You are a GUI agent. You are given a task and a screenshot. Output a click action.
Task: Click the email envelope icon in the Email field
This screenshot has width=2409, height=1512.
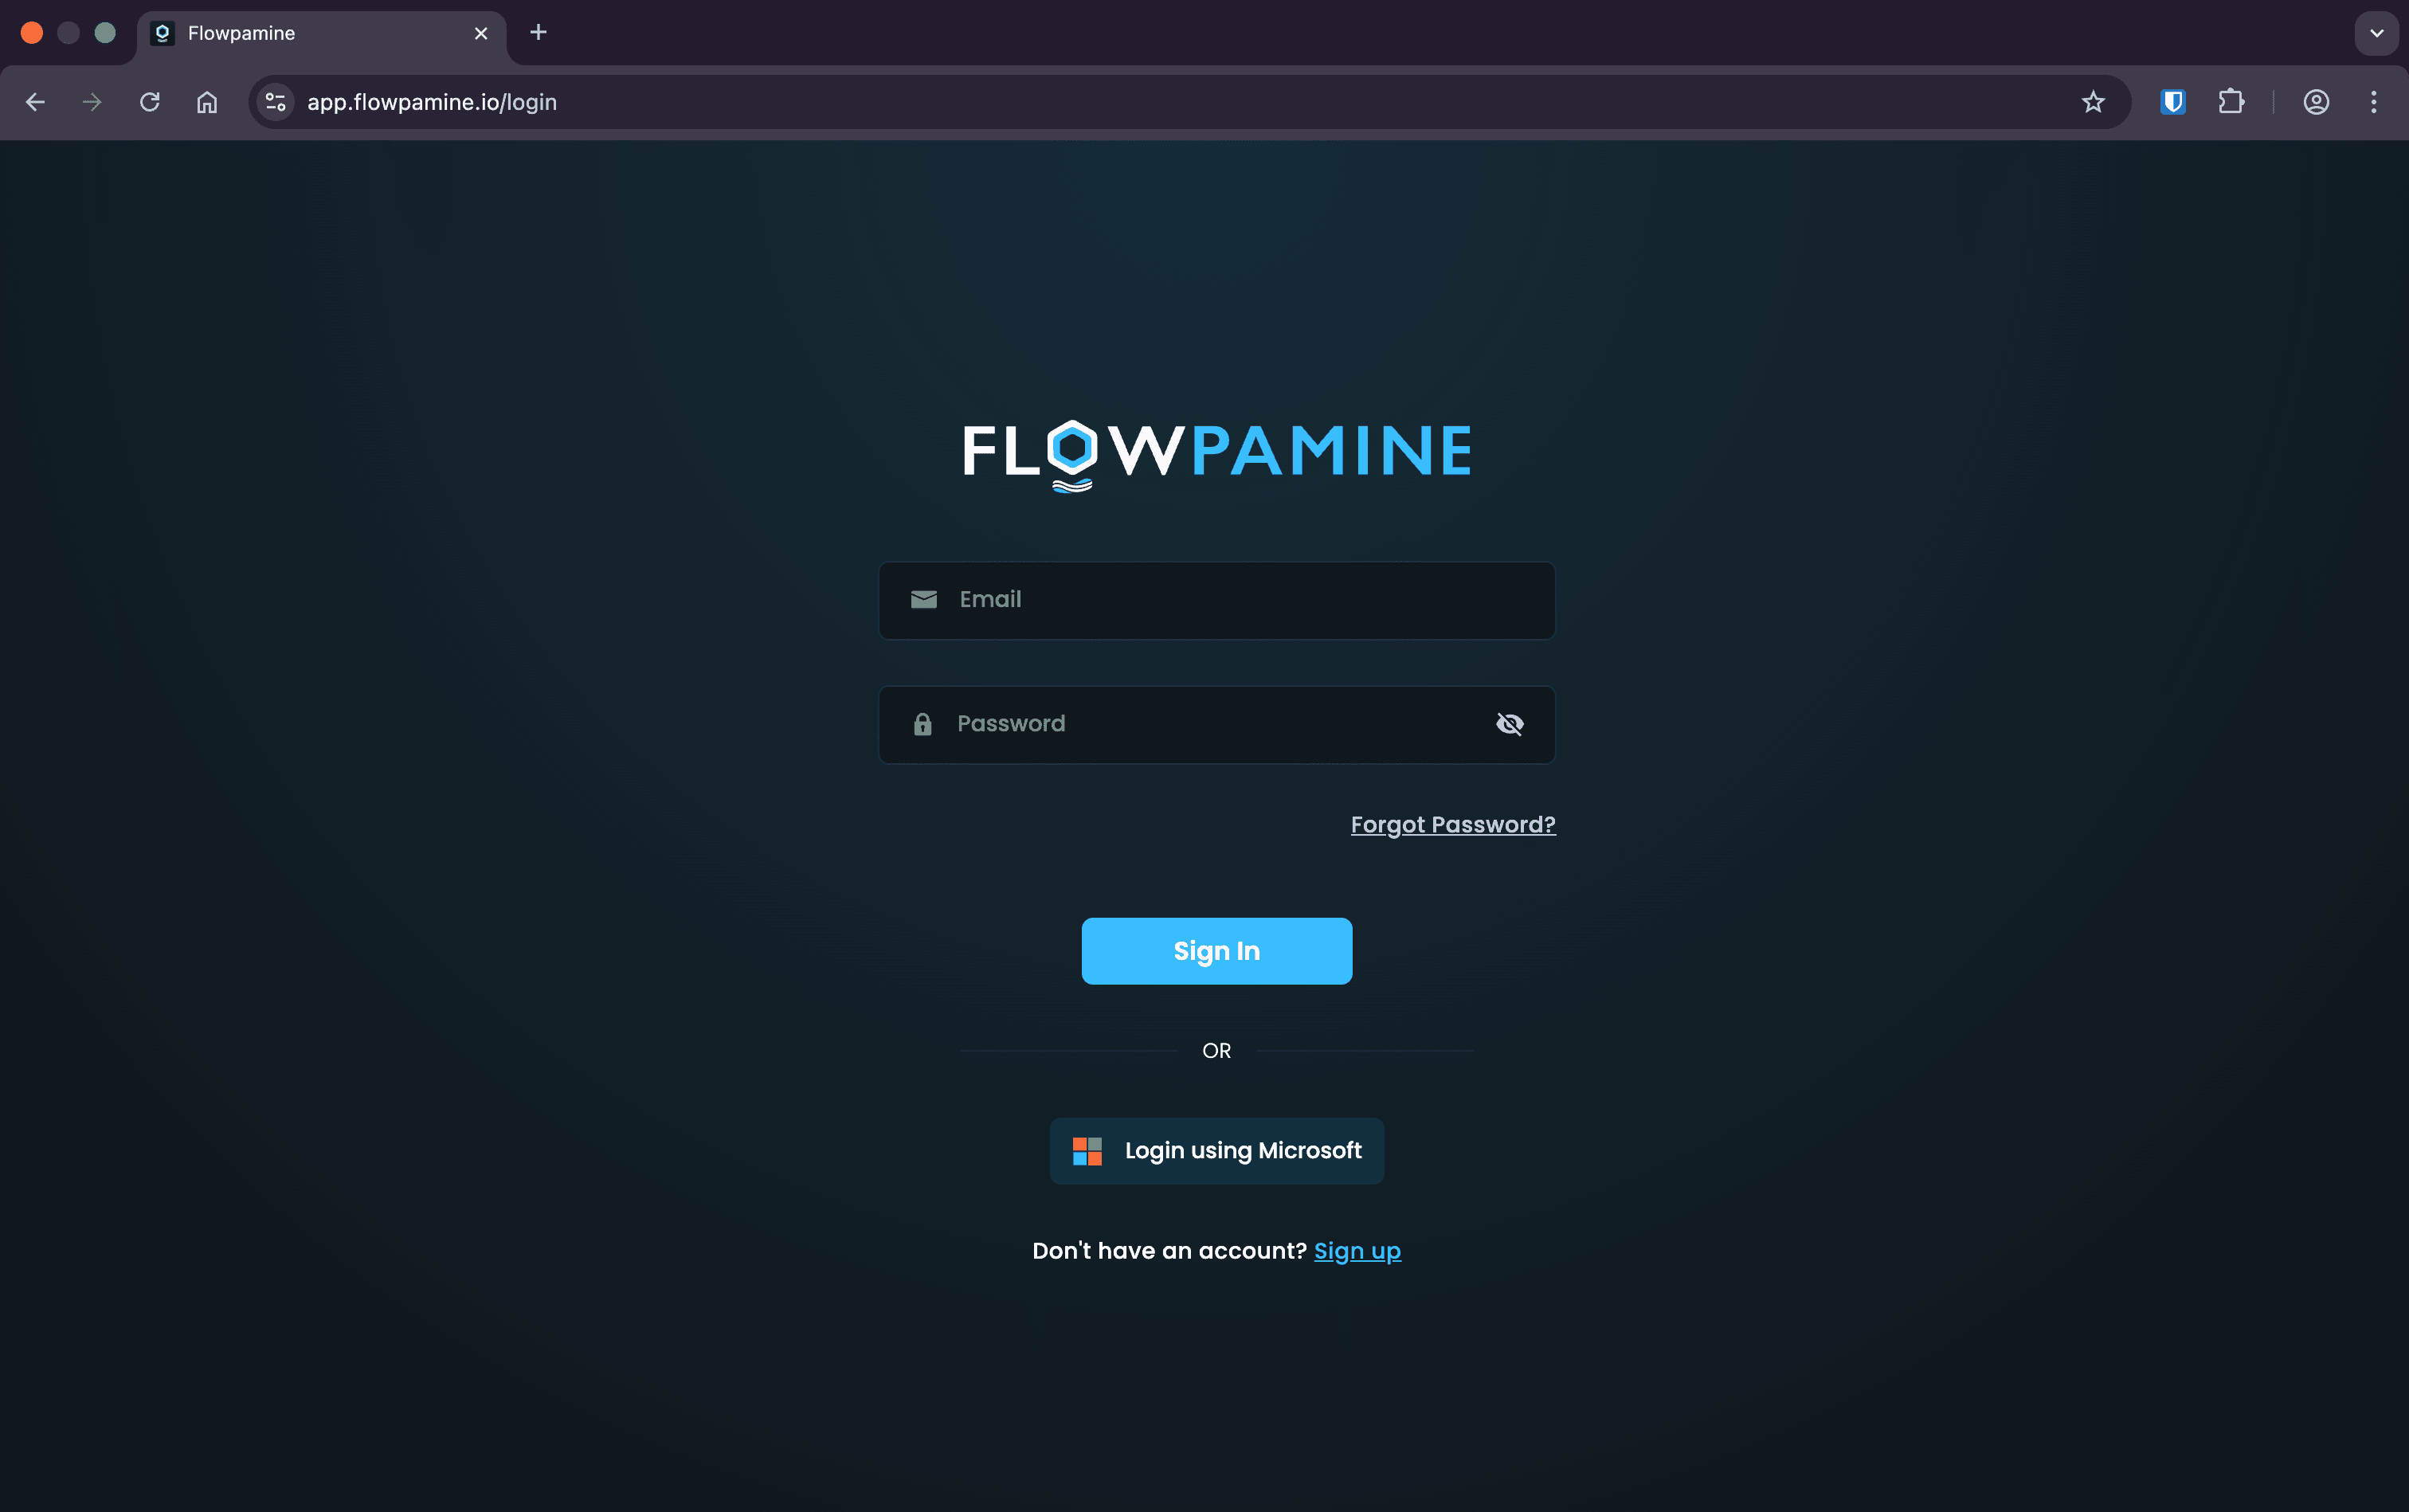pos(923,599)
